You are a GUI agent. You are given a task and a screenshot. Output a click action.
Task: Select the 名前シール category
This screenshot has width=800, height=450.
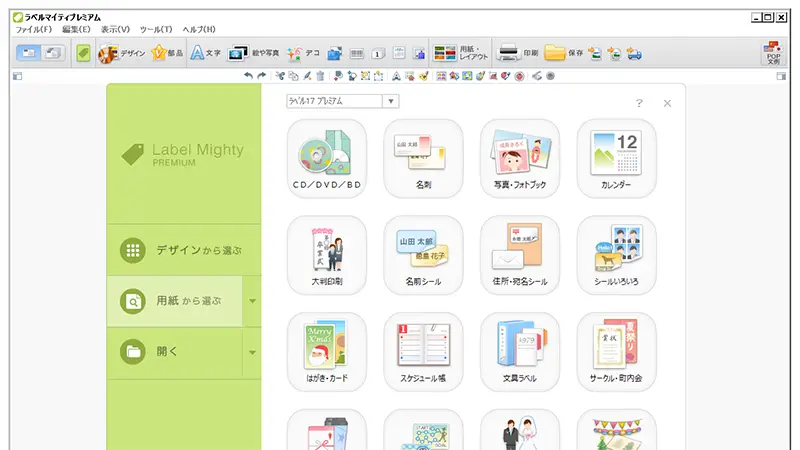tap(423, 255)
